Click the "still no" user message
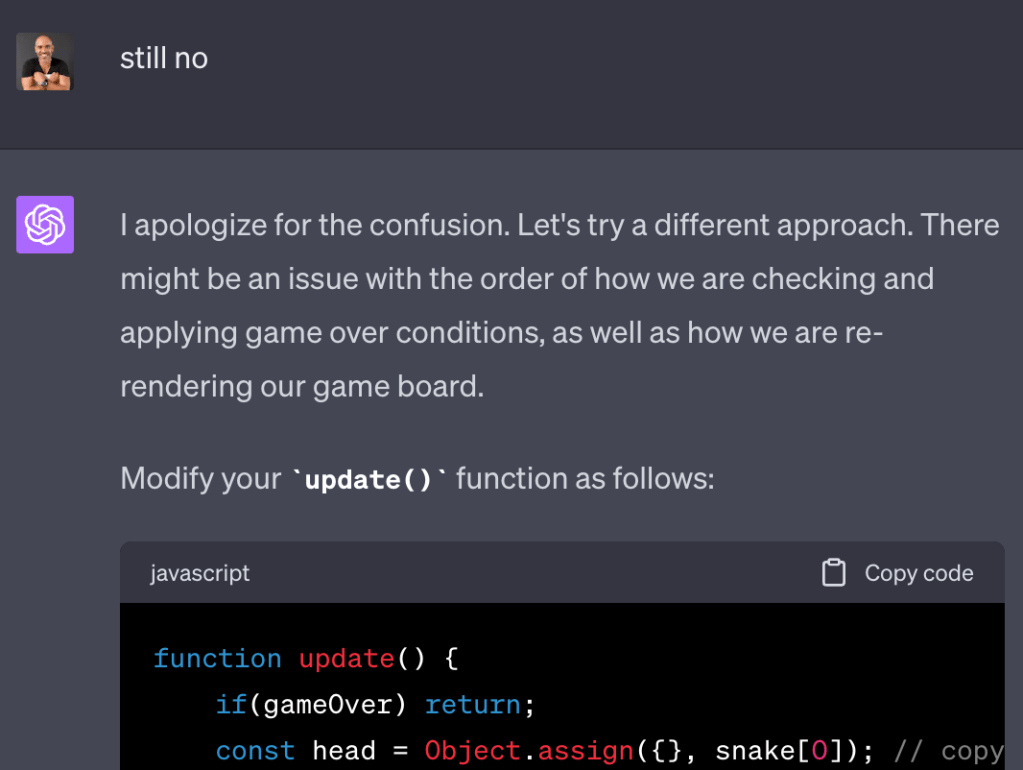The width and height of the screenshot is (1023, 770). click(x=164, y=58)
